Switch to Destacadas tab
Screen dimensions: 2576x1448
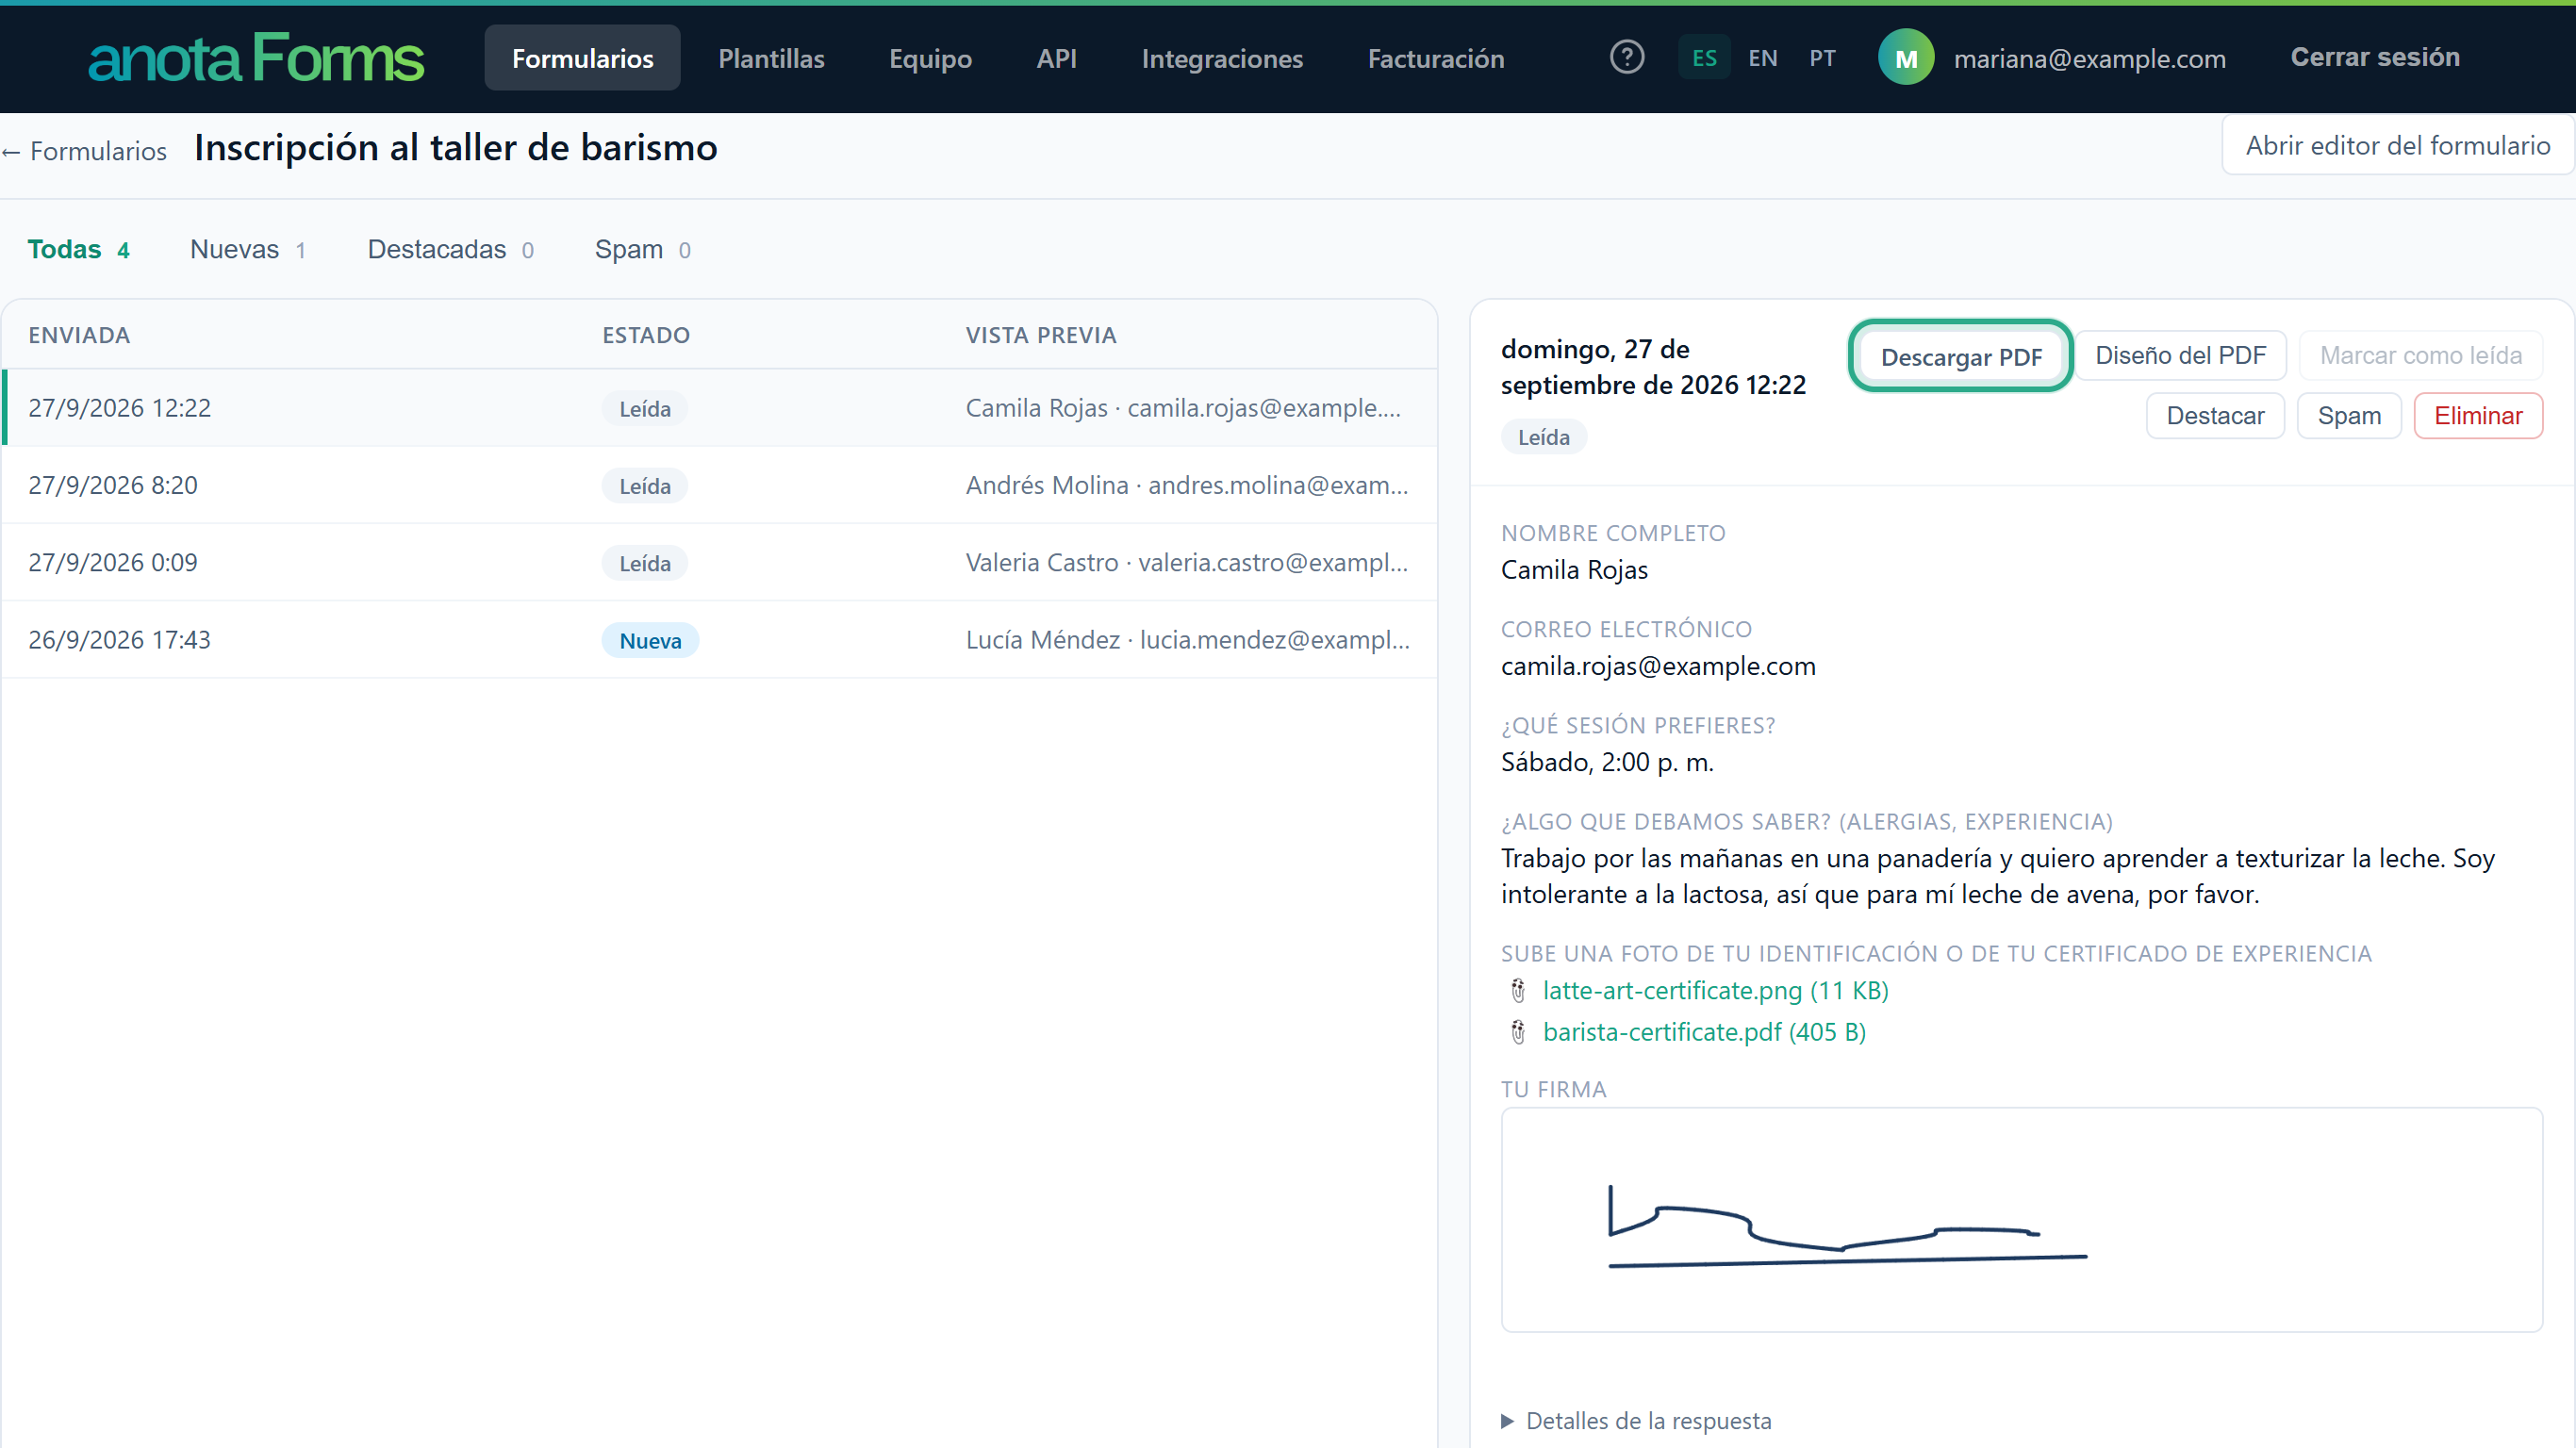tap(450, 249)
